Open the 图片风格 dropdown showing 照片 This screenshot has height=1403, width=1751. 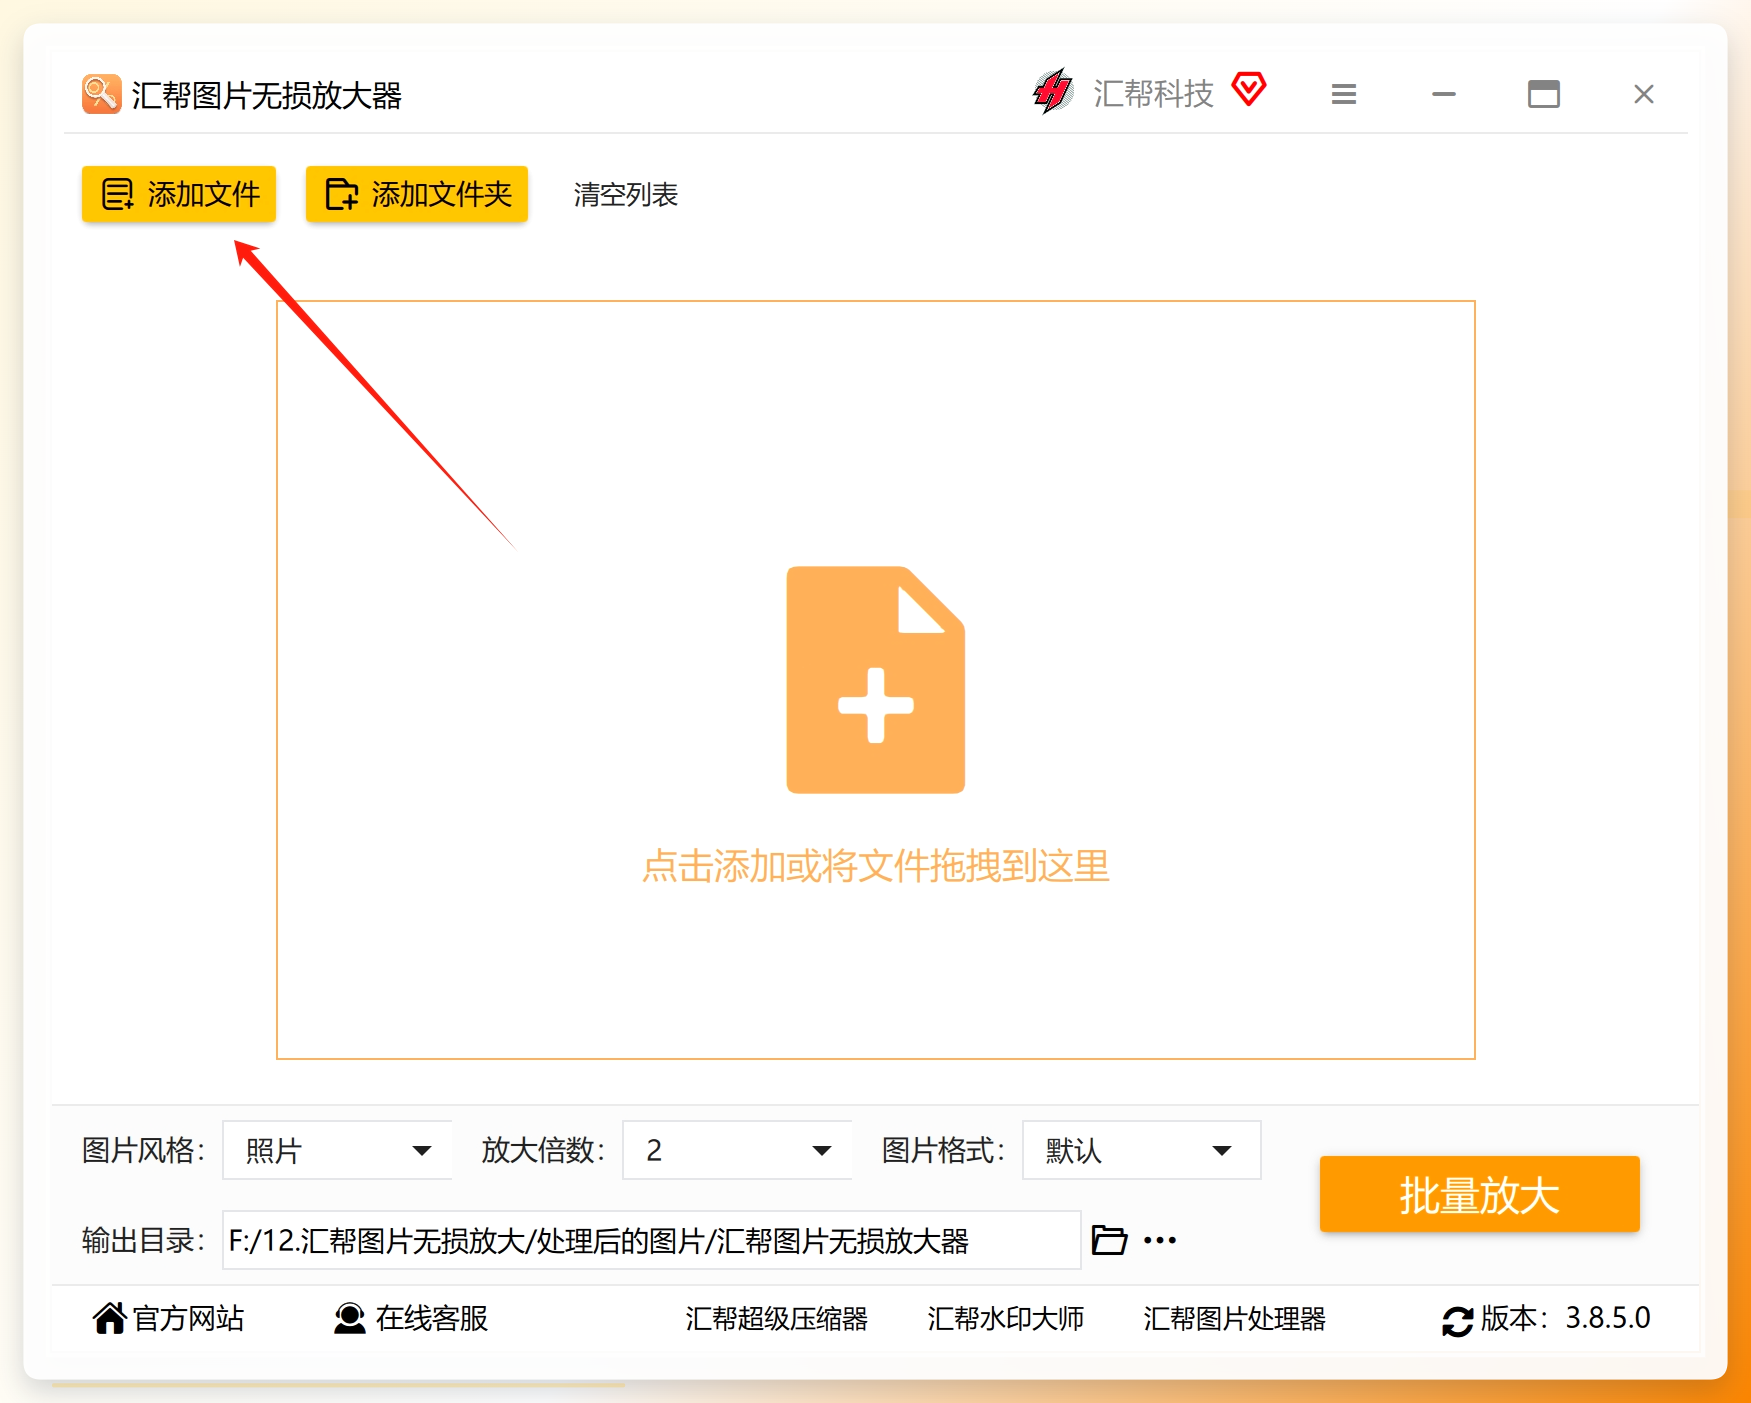click(x=337, y=1150)
